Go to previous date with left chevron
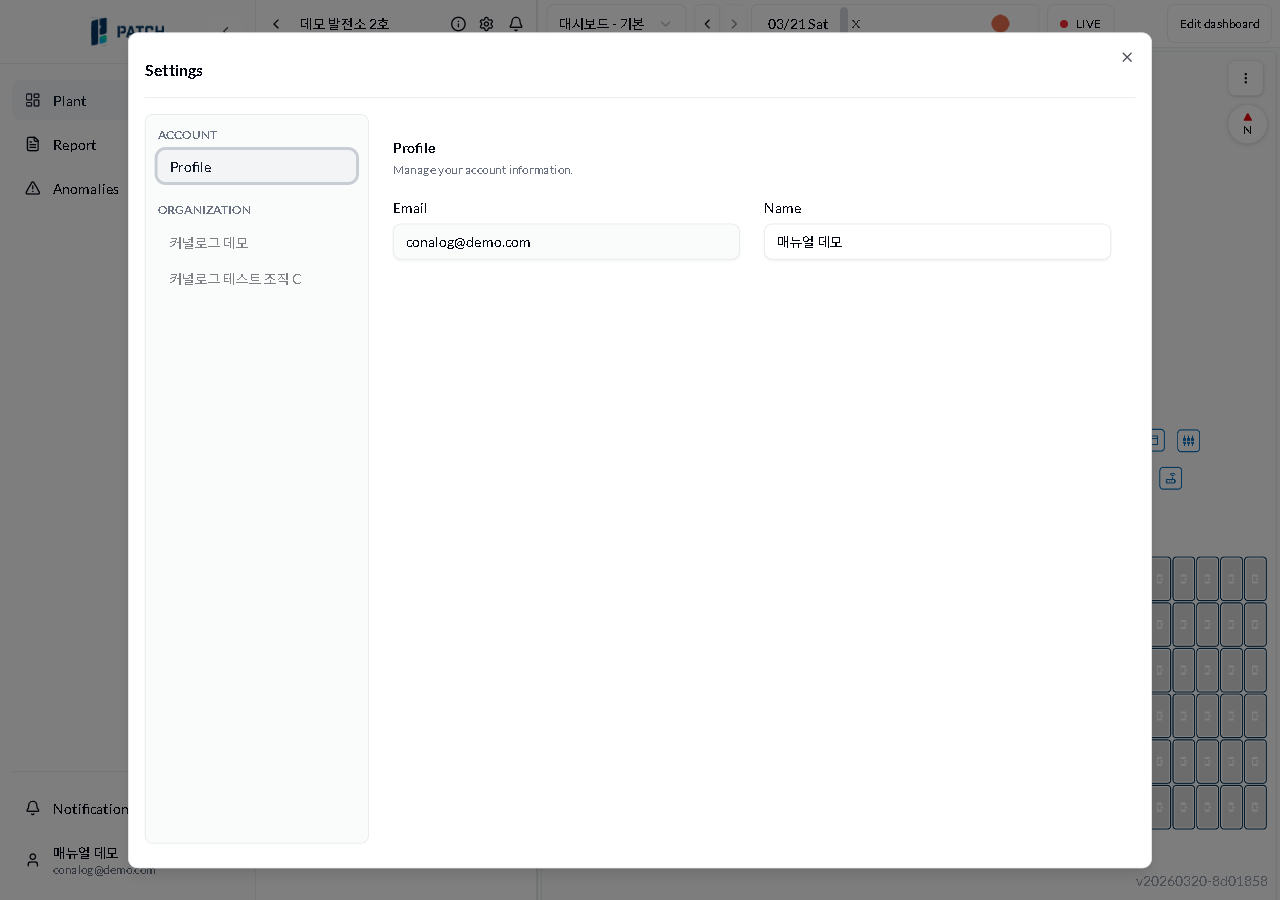The image size is (1280, 900). click(707, 24)
